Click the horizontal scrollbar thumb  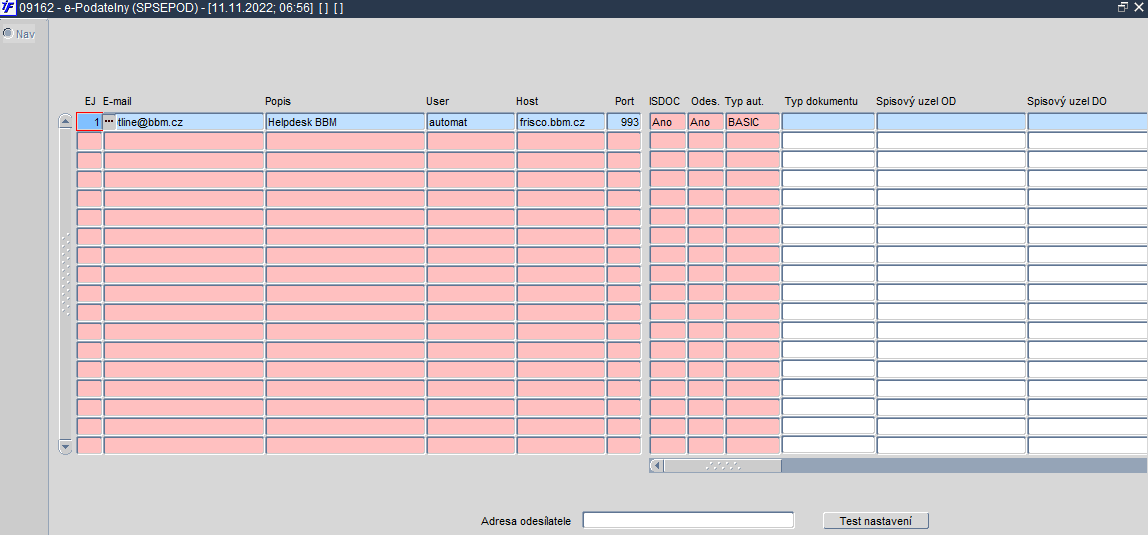tap(723, 465)
